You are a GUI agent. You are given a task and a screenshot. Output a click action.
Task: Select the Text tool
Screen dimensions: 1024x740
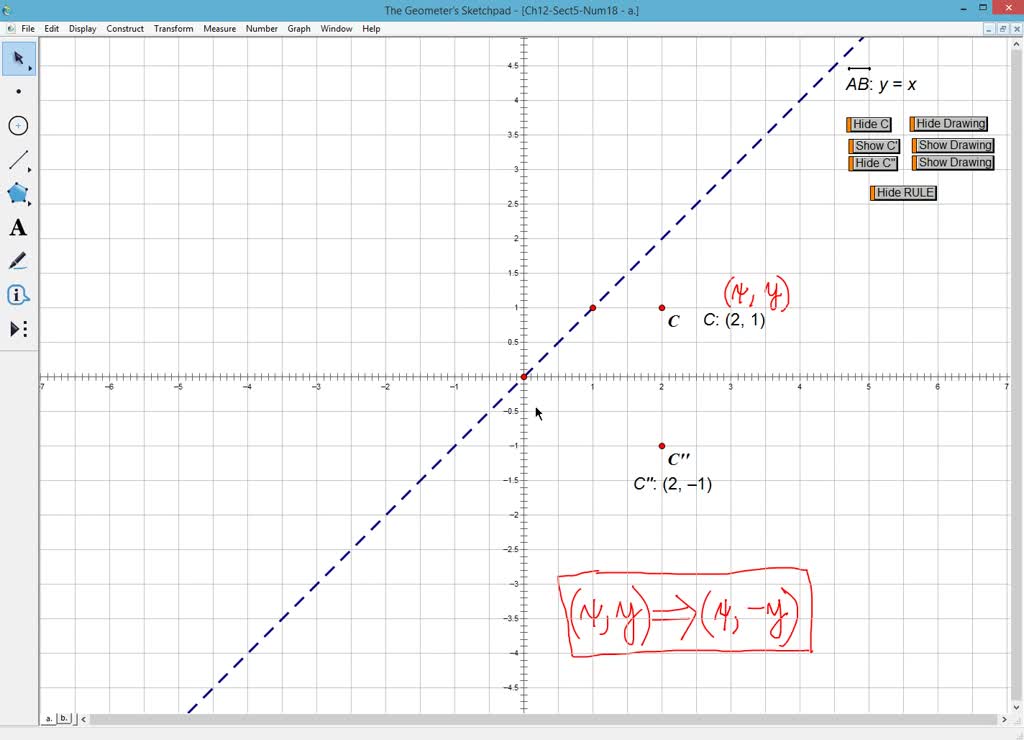(x=18, y=227)
